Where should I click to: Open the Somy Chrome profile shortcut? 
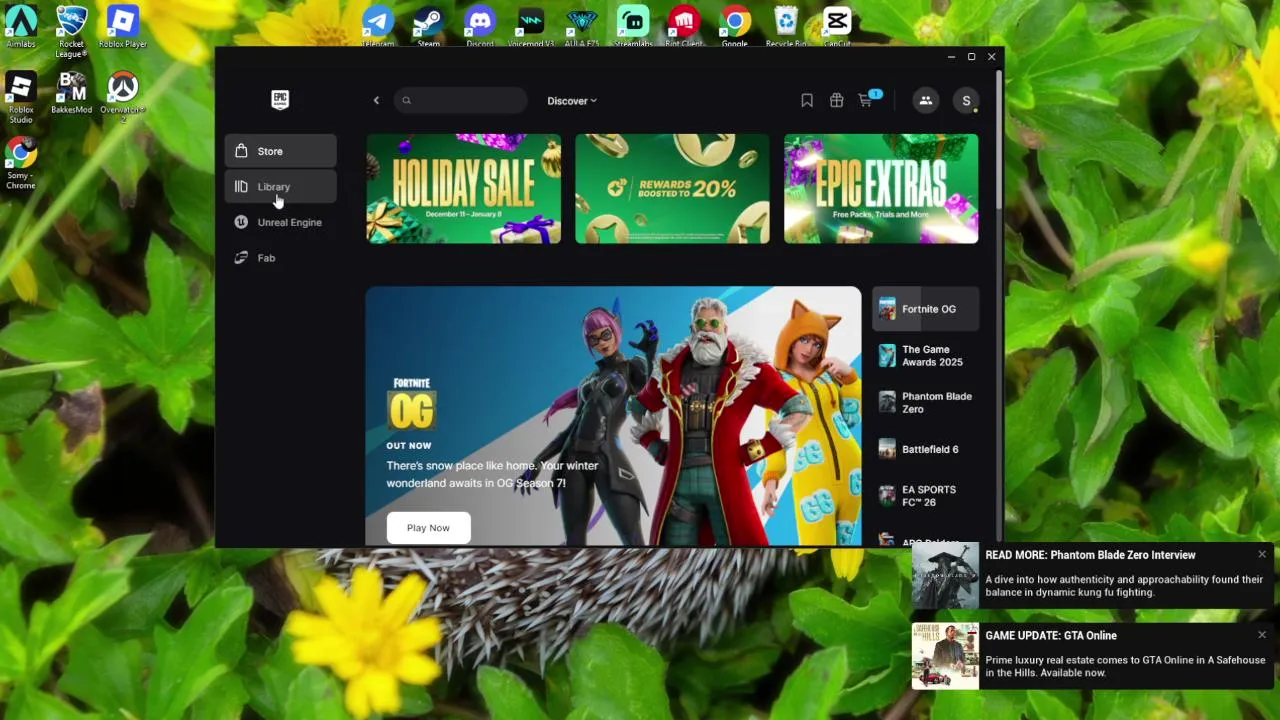pyautogui.click(x=21, y=164)
